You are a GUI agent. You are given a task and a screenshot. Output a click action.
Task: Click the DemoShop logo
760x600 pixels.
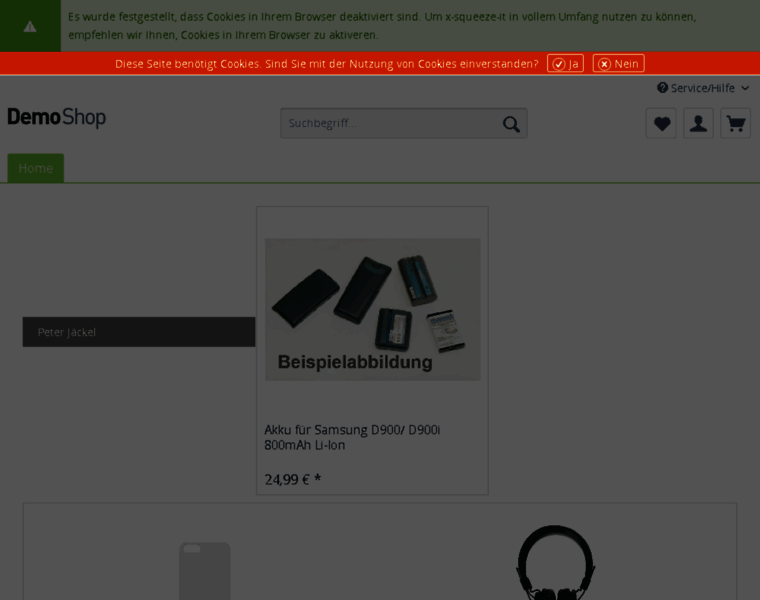pos(57,117)
